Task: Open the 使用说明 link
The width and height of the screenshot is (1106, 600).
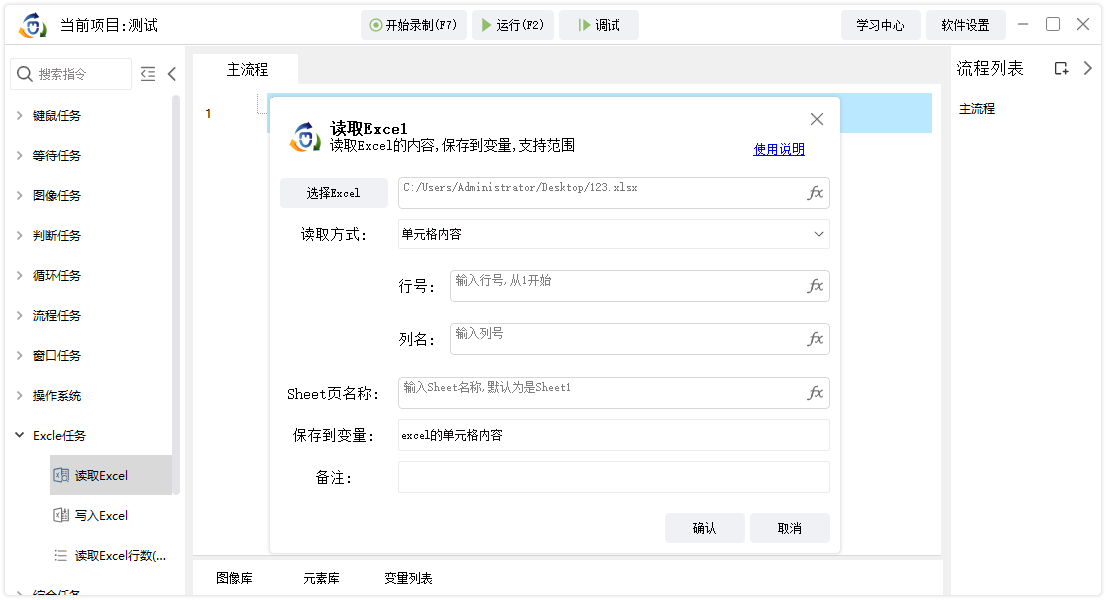Action: pyautogui.click(x=779, y=149)
